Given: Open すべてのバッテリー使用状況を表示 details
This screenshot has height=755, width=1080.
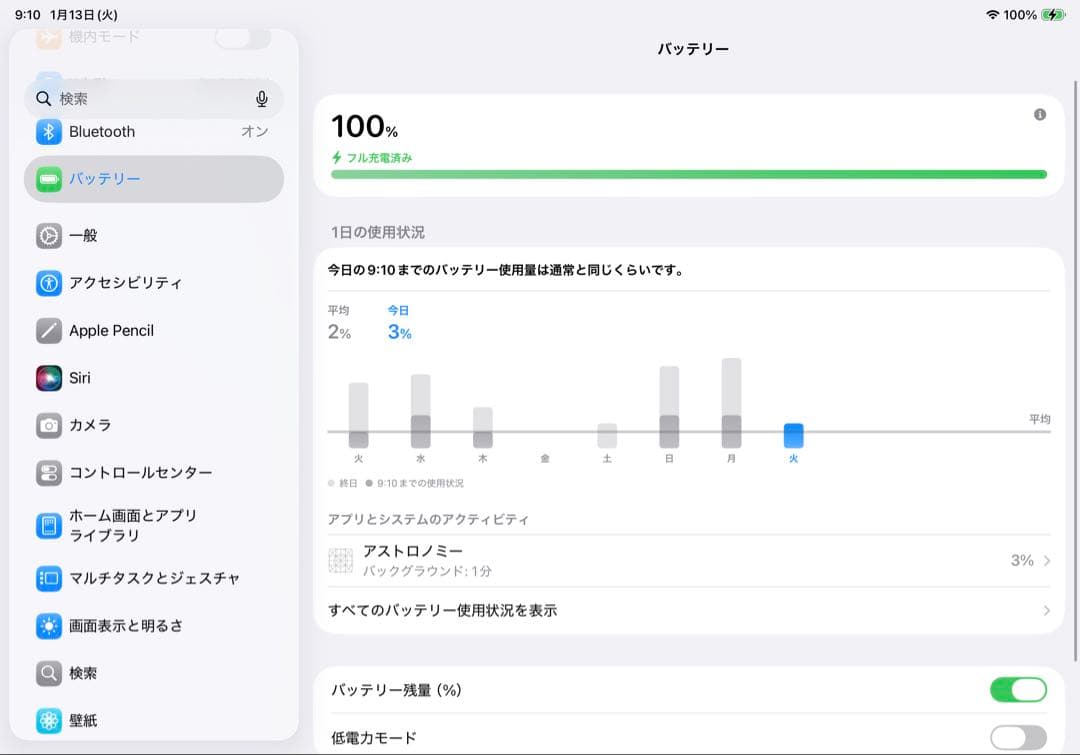Looking at the screenshot, I should pyautogui.click(x=690, y=611).
